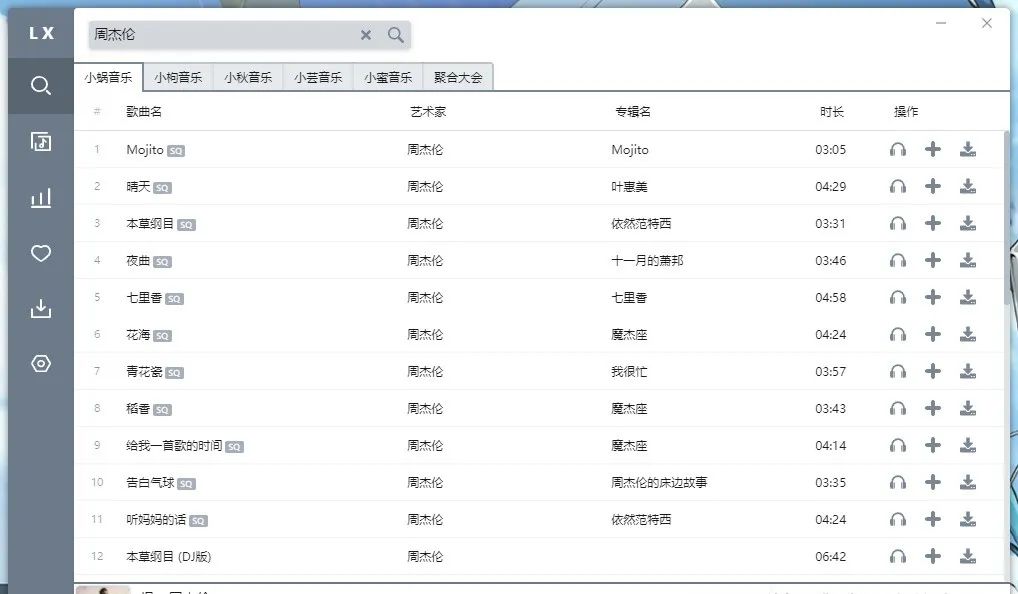Switch to the 聚合大会 tab
This screenshot has height=594, width=1018.
coord(458,77)
